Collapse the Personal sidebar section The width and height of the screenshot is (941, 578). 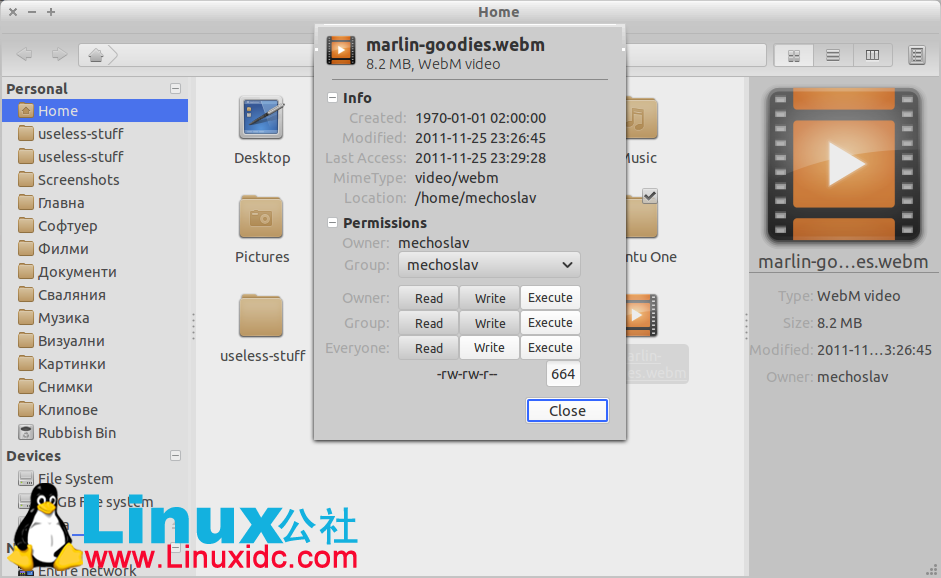click(176, 89)
